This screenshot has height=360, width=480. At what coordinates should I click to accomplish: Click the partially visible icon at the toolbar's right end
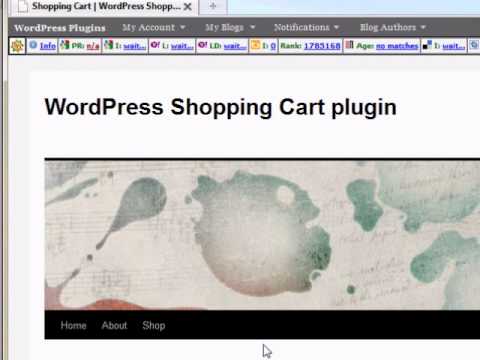coord(474,45)
